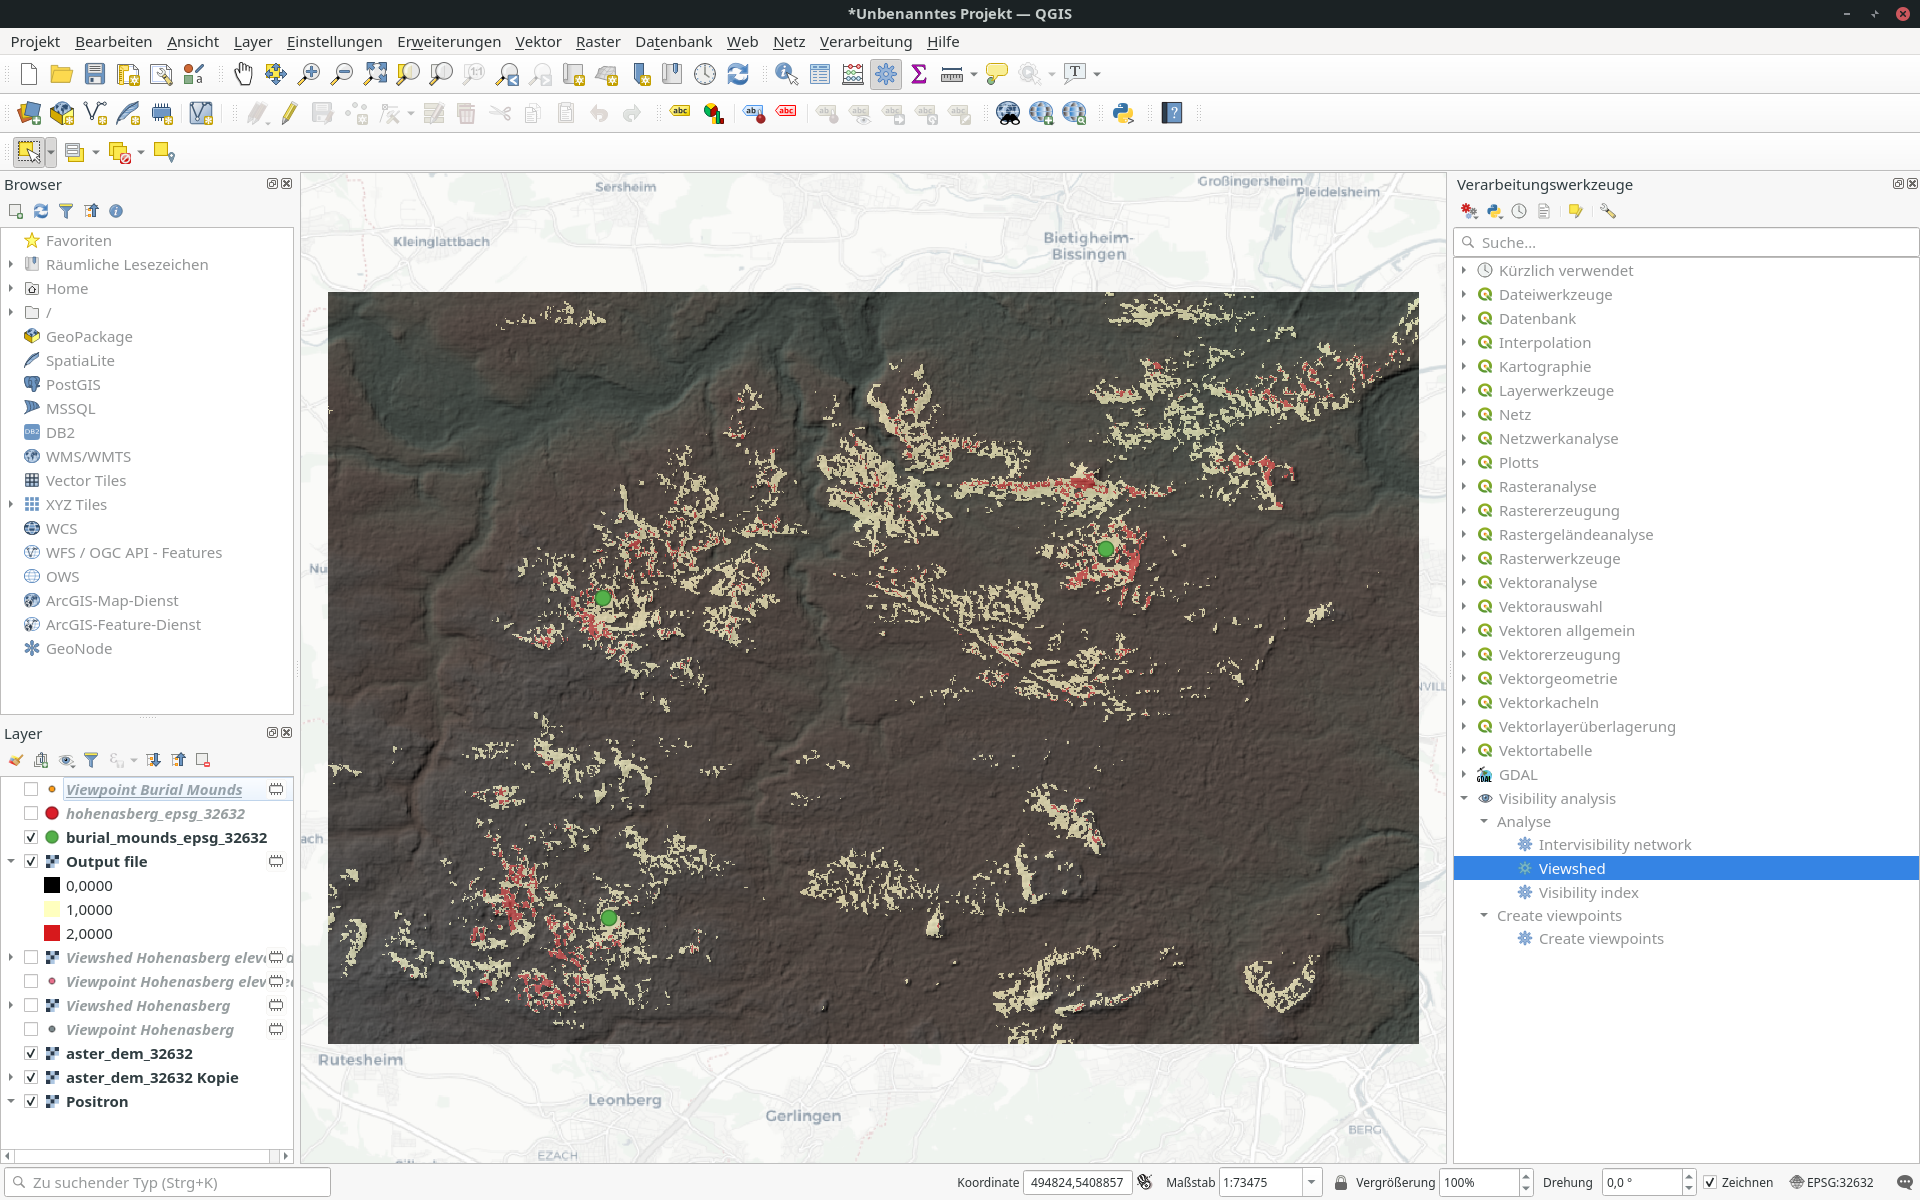Select the Measure line ruler tool
1920x1200 pixels.
(952, 74)
